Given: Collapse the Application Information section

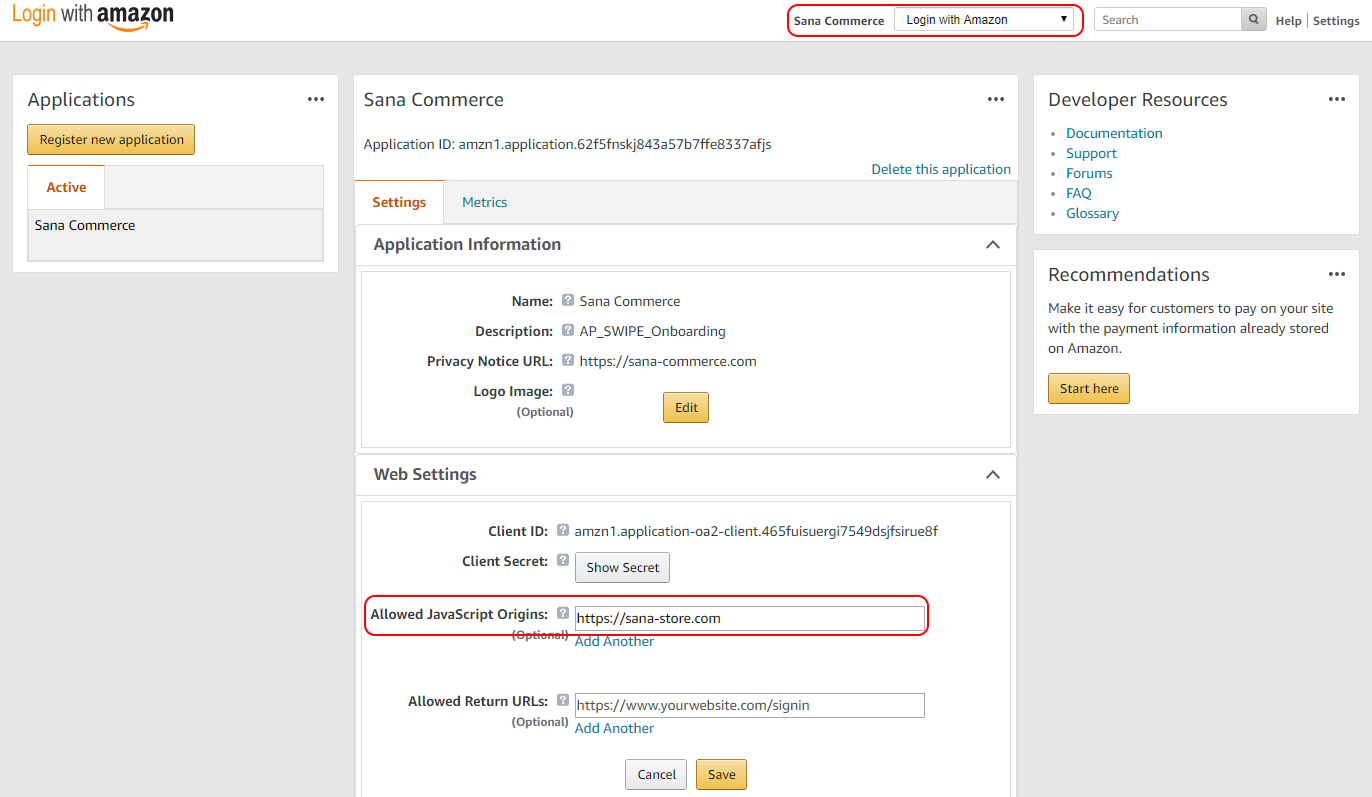Looking at the screenshot, I should (x=993, y=245).
